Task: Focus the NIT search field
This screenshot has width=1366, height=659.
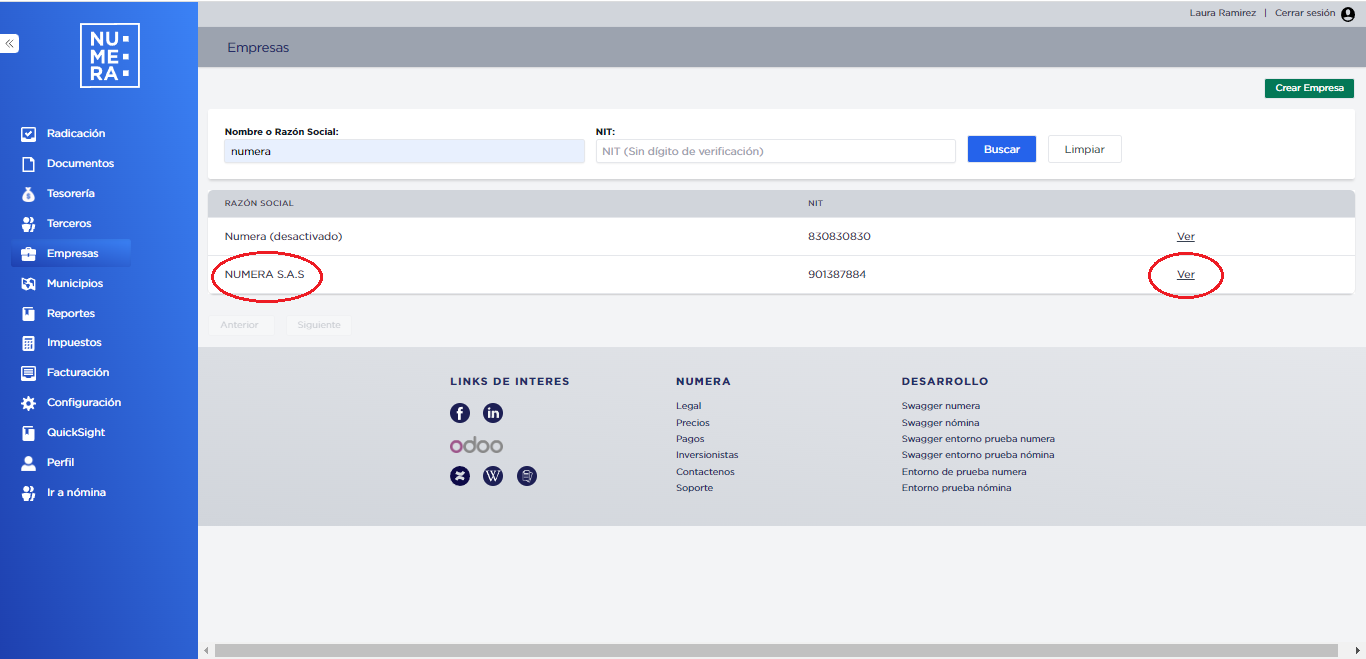Action: 776,151
